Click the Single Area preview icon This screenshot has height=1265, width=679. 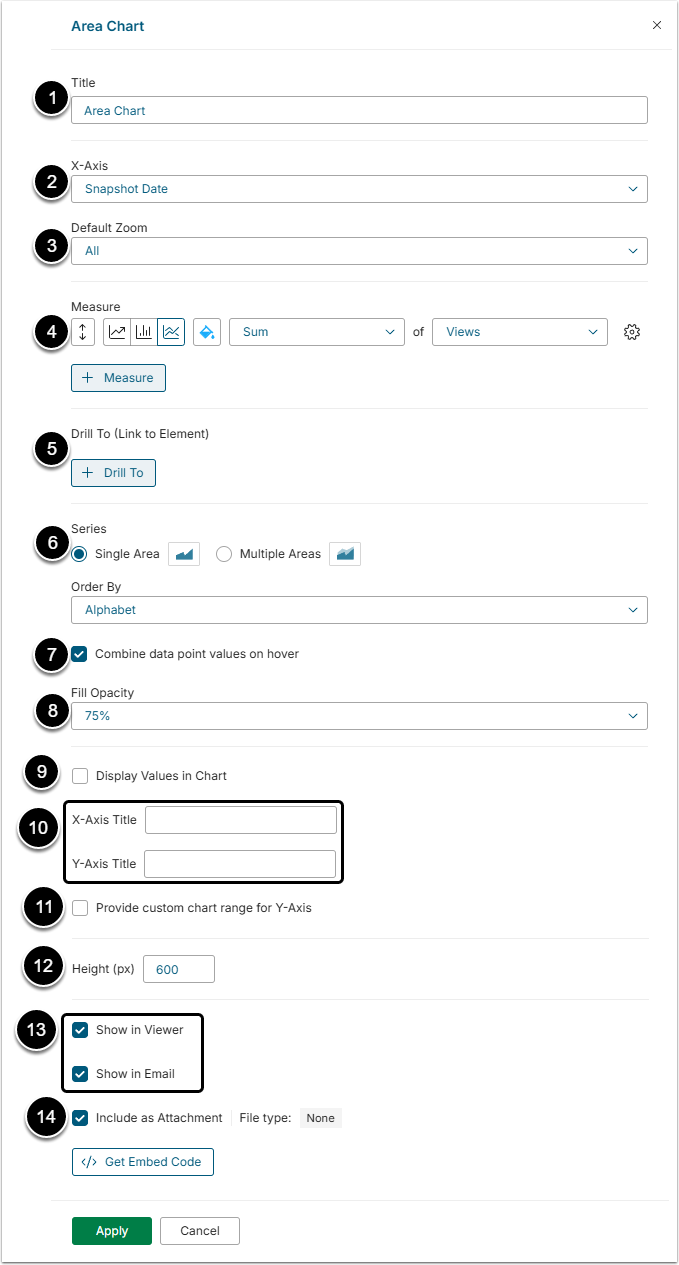click(184, 554)
